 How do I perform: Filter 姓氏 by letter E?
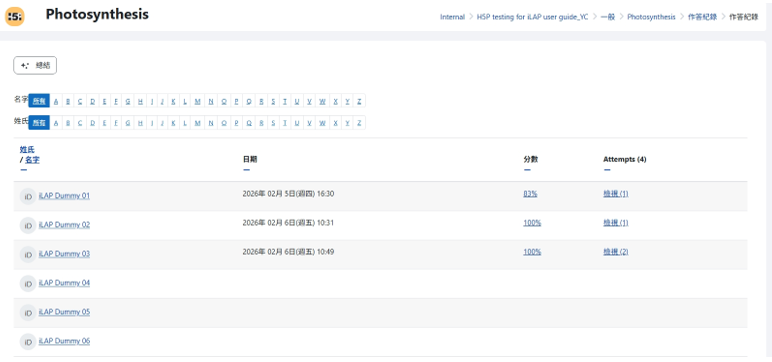click(104, 123)
